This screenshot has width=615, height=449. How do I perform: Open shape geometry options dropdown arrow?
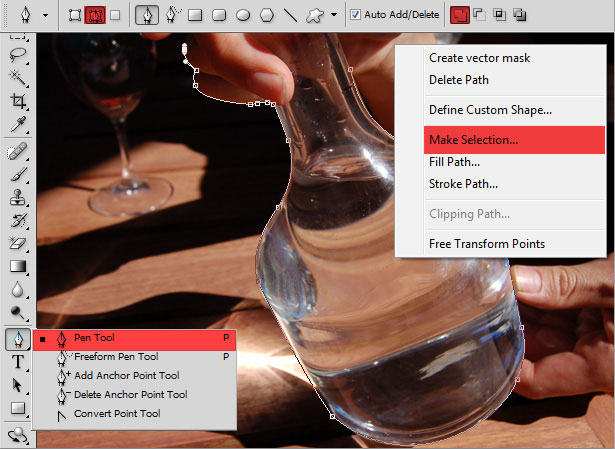point(334,15)
